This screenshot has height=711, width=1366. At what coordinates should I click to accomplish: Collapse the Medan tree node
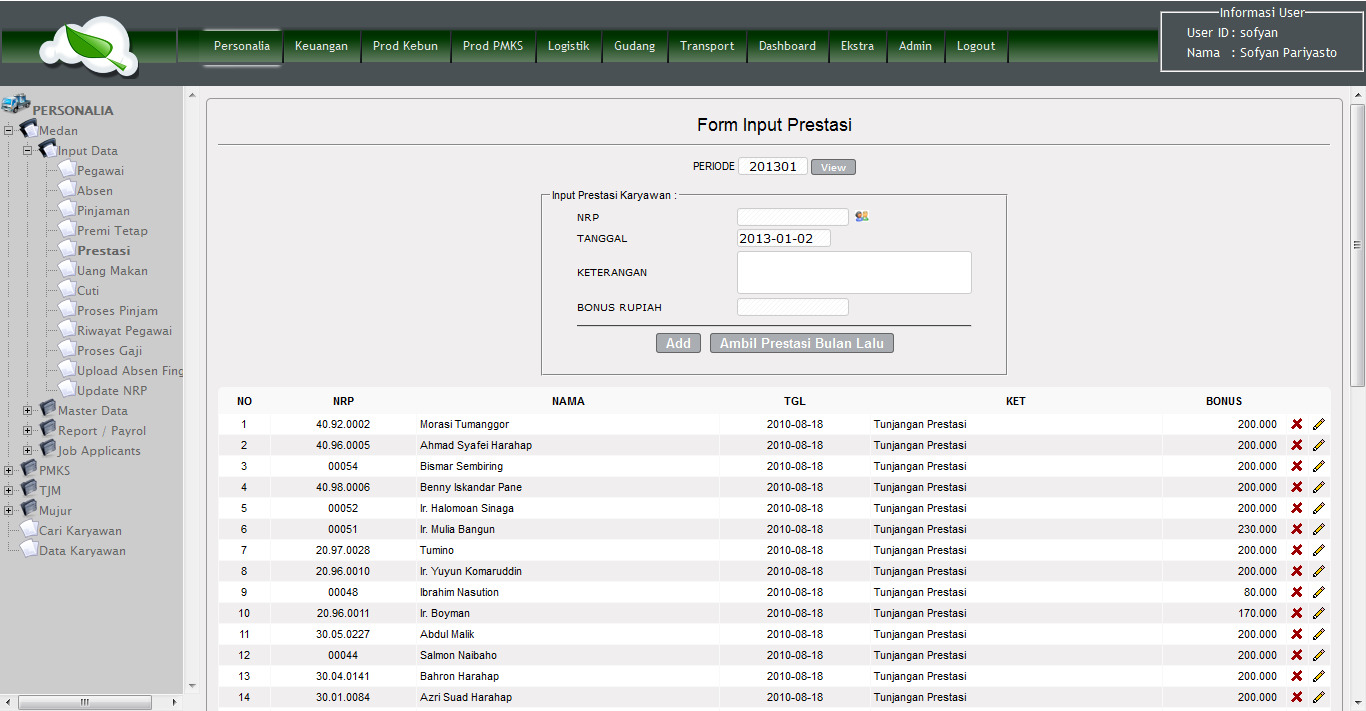(x=9, y=131)
